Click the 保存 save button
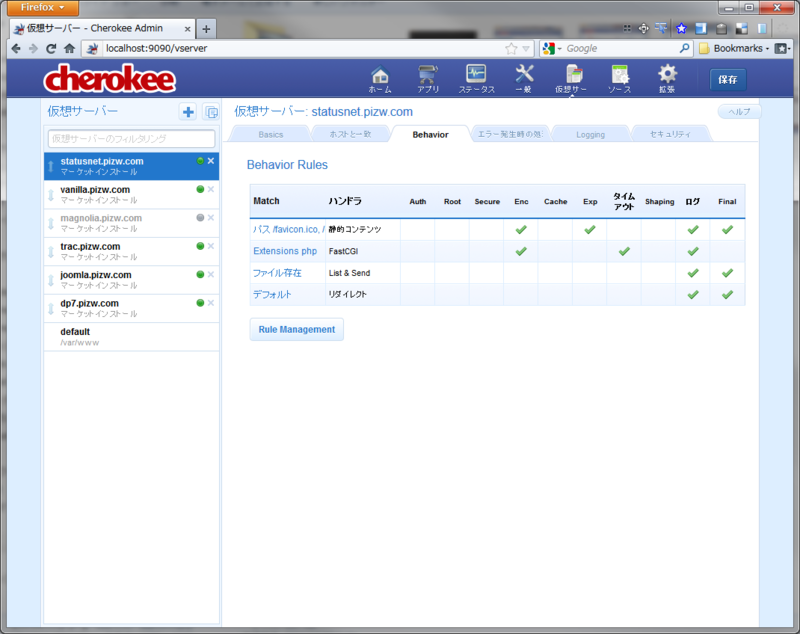This screenshot has width=800, height=634. pyautogui.click(x=728, y=80)
